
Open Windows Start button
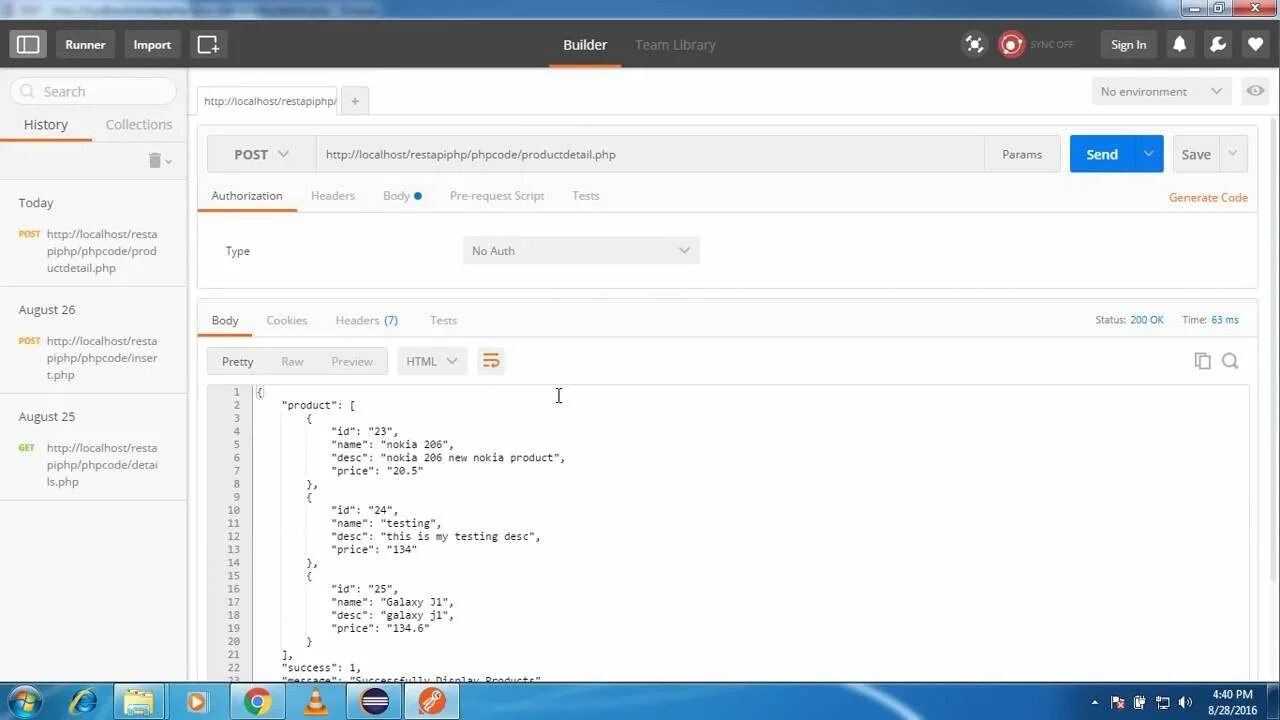pos(23,701)
